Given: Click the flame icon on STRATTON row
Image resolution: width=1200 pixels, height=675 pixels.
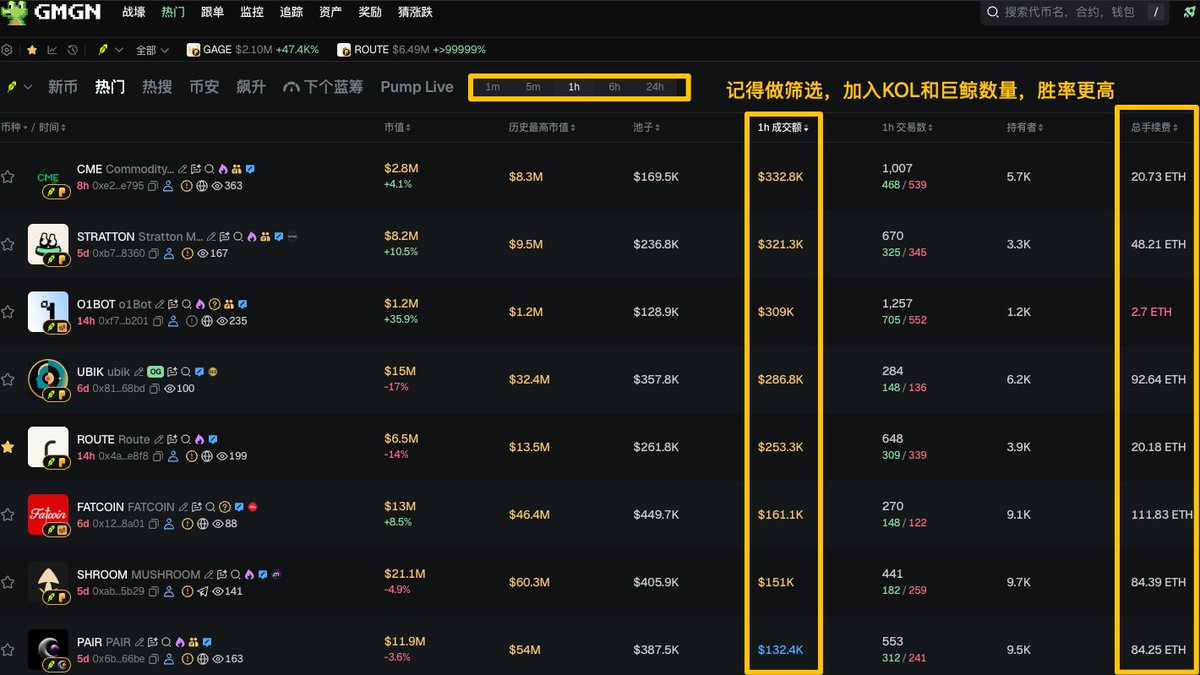Looking at the screenshot, I should click(x=252, y=237).
